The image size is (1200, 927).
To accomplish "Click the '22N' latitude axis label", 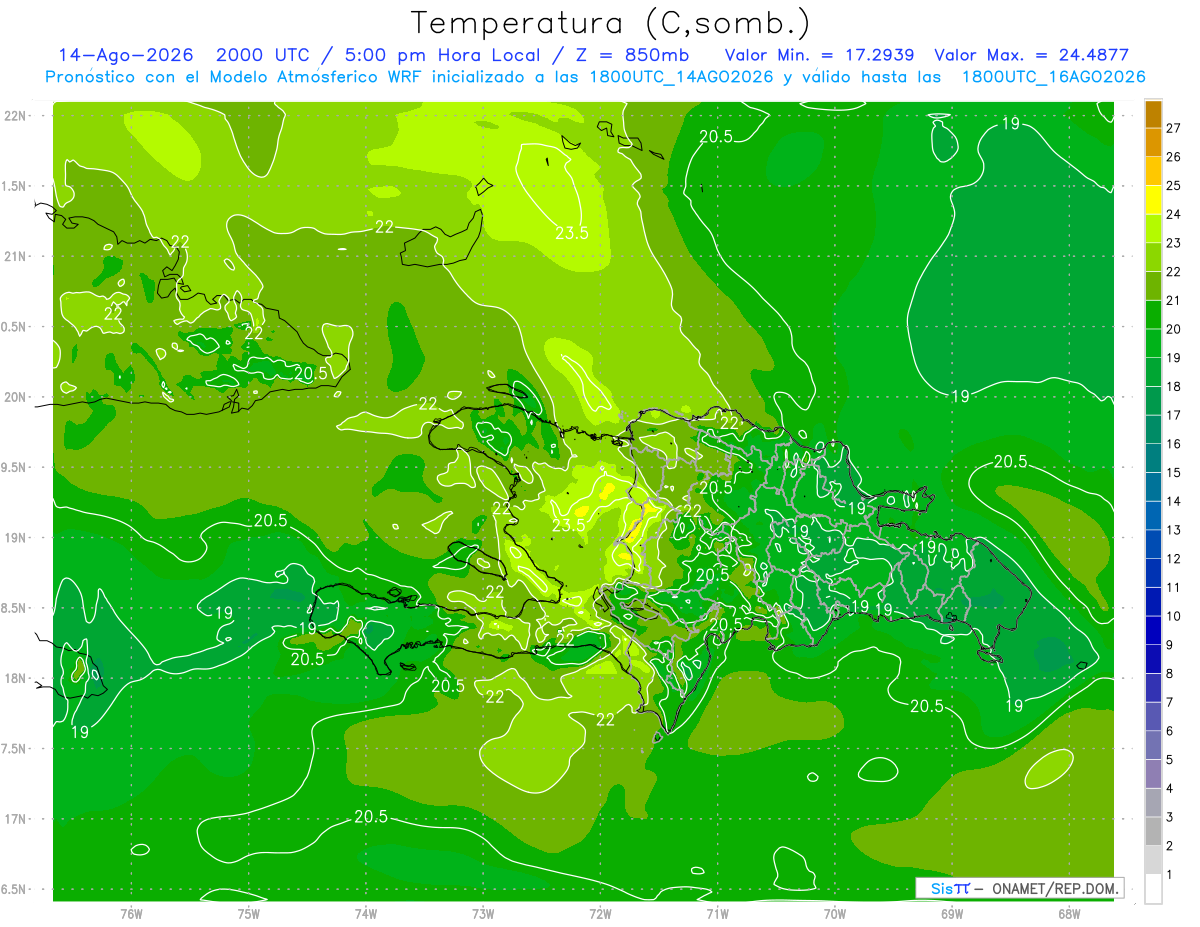I will point(15,115).
